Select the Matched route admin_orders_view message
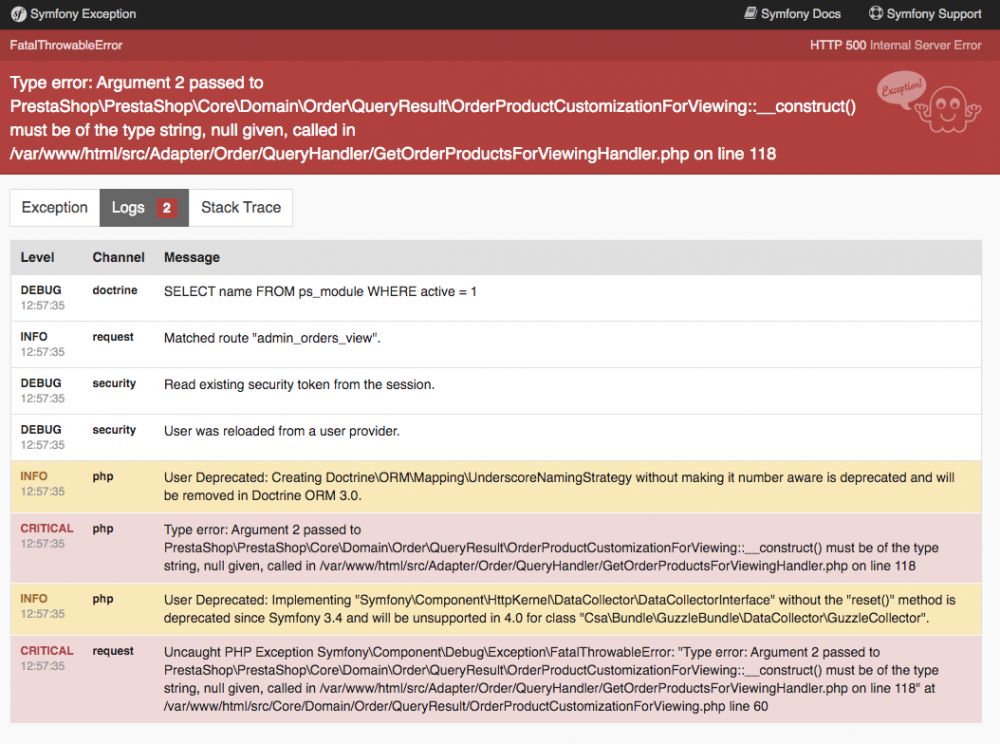The width and height of the screenshot is (1000, 744). 272,339
